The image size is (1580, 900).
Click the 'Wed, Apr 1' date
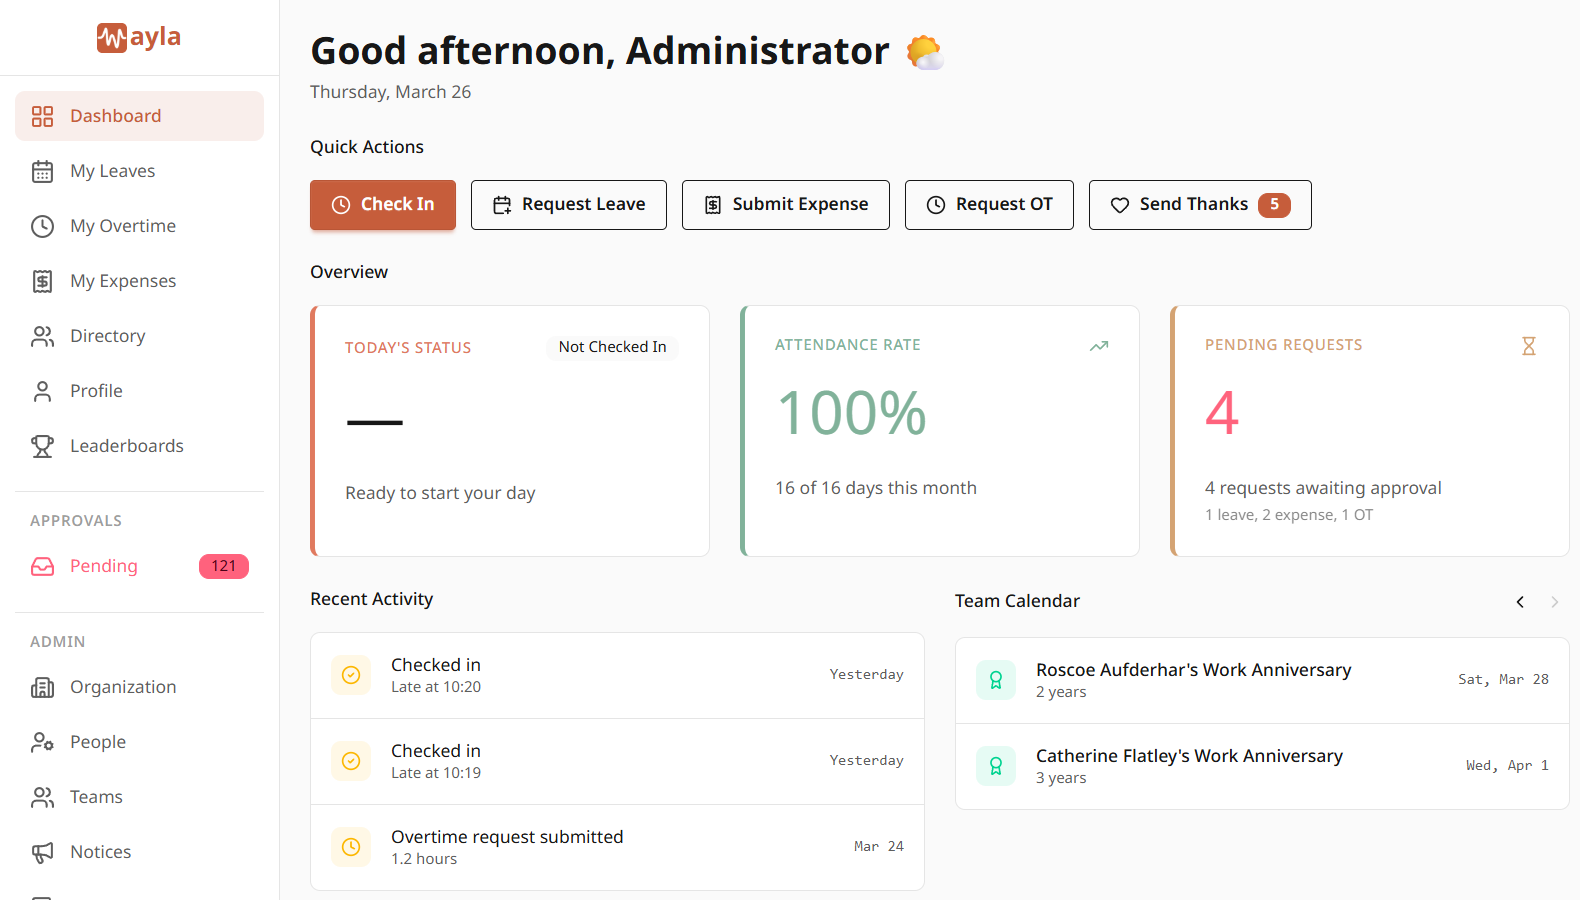coord(1507,766)
